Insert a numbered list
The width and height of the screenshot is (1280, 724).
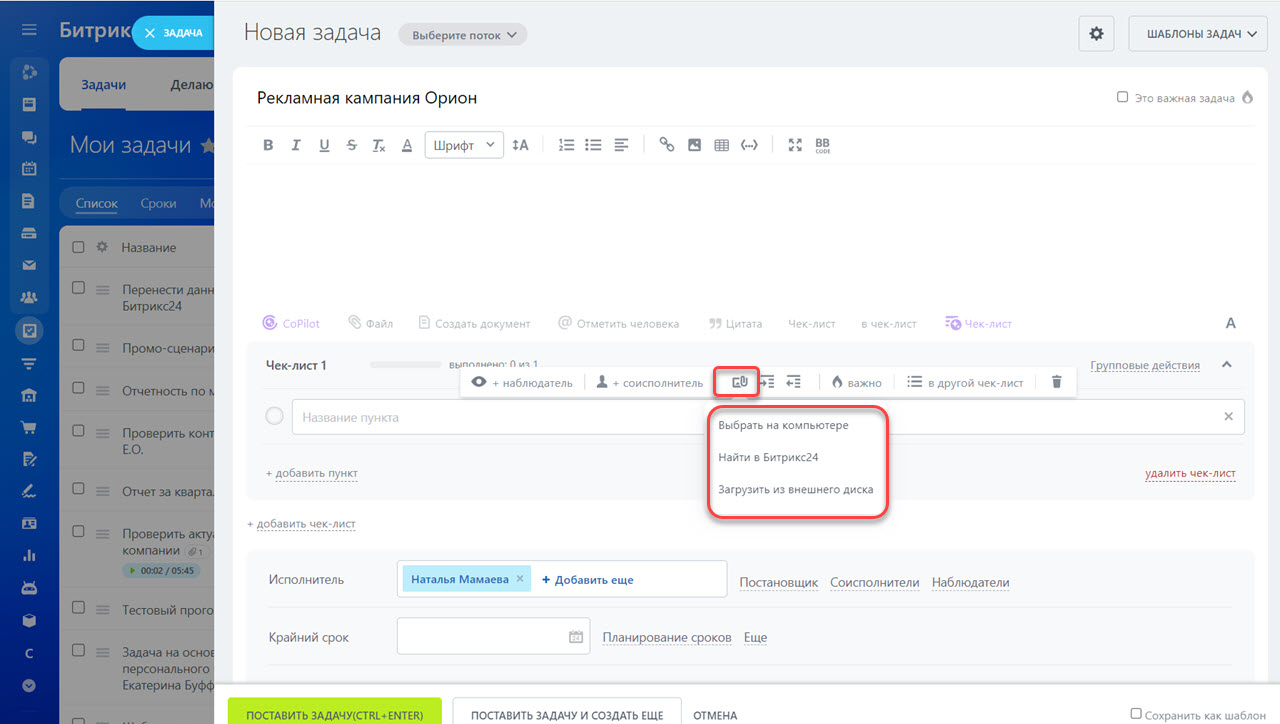point(566,145)
